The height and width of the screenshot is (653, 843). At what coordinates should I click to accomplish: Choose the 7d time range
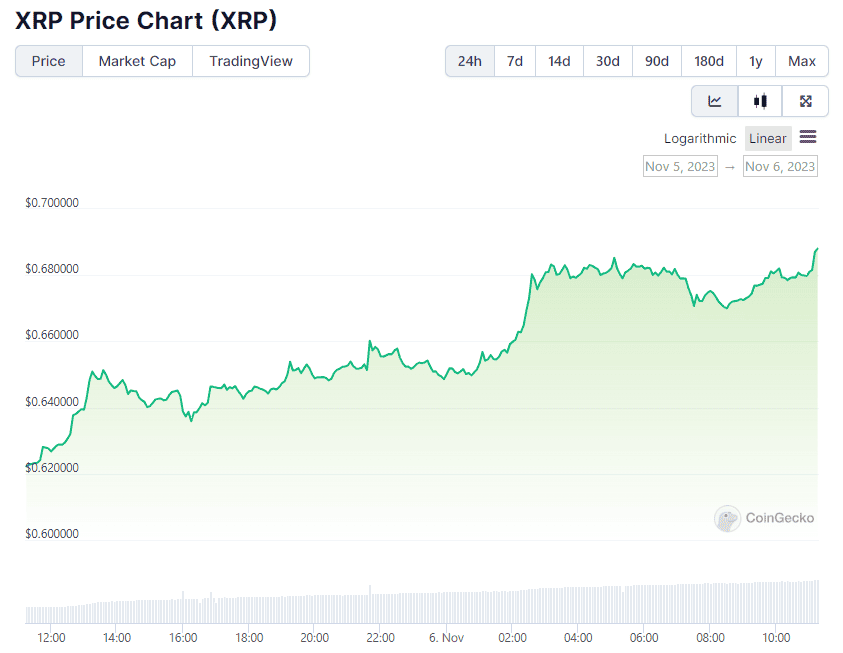click(x=515, y=61)
